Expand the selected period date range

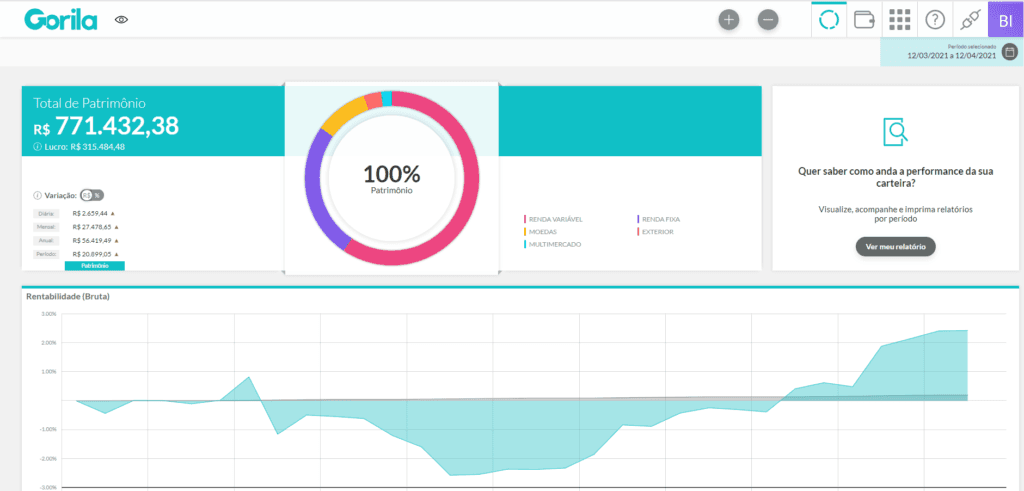pyautogui.click(x=950, y=55)
